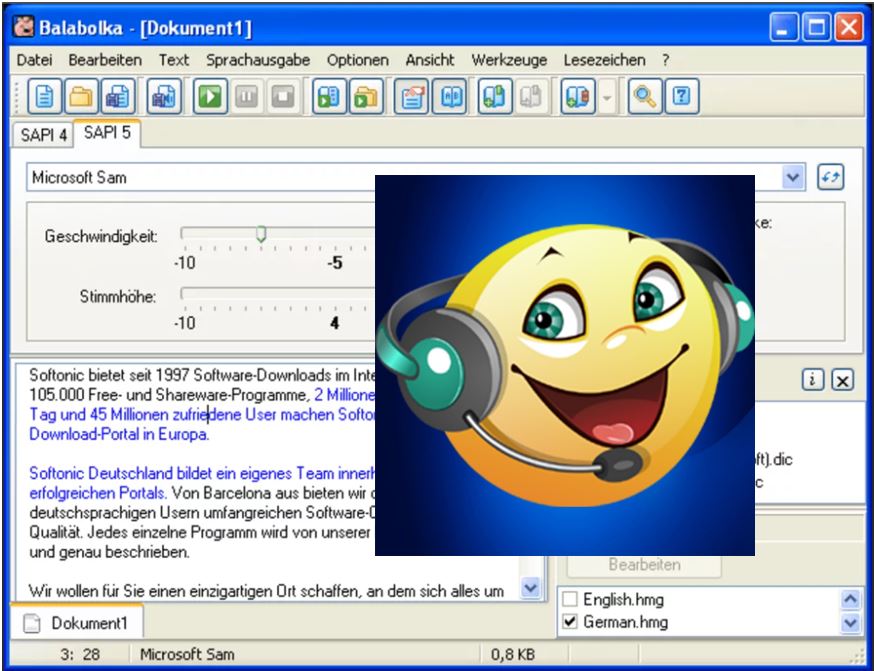Click the greyed-out Pause toolbar button
The image size is (874, 671).
click(246, 96)
